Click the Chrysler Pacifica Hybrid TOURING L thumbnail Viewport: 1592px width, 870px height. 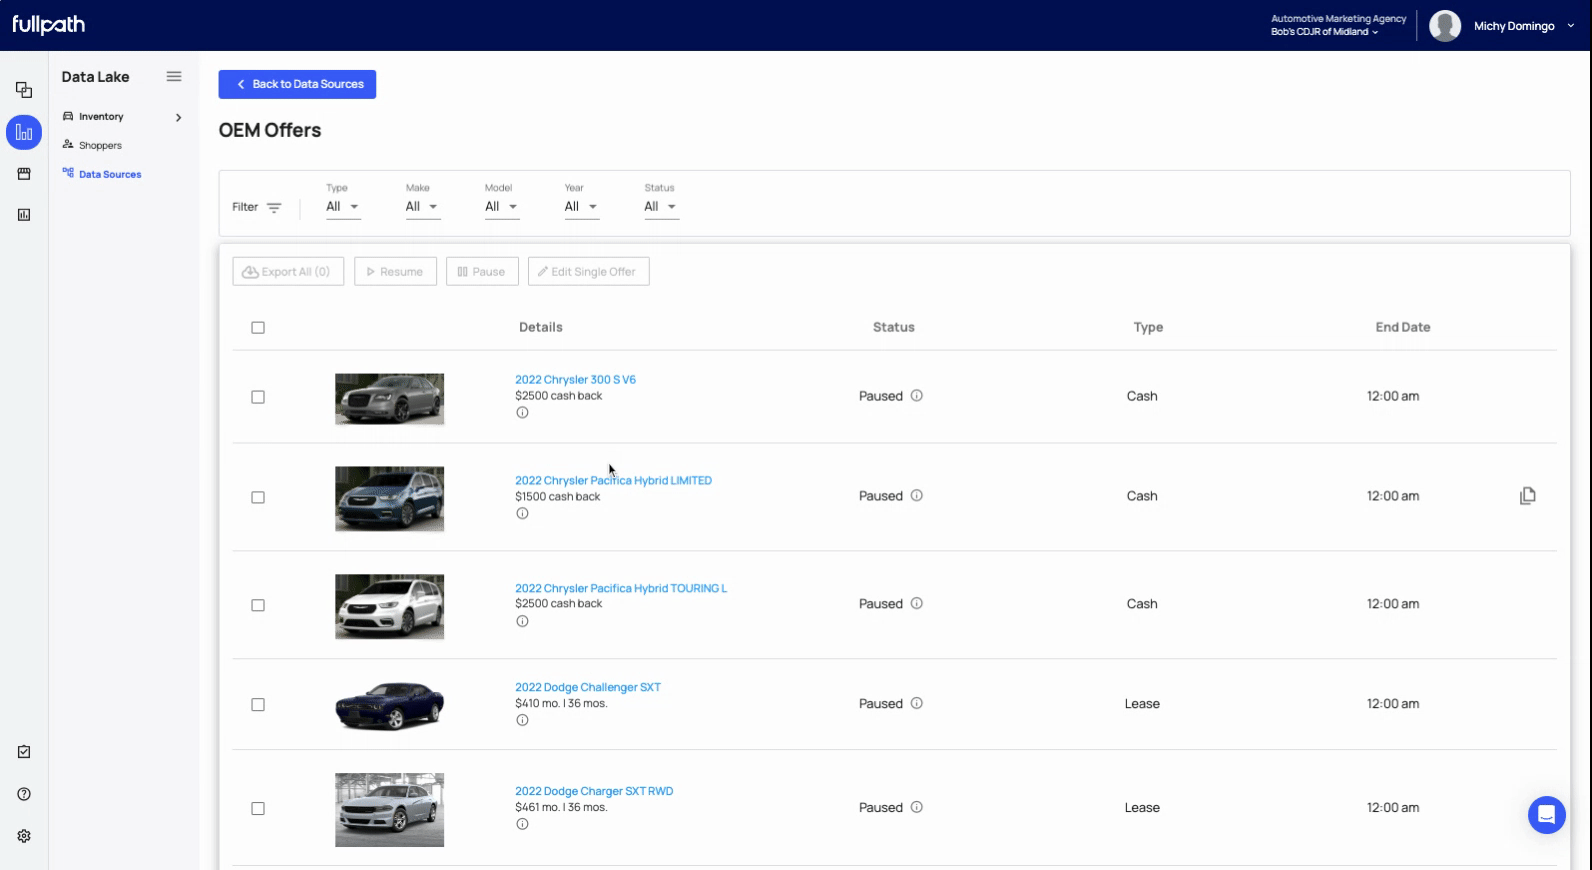389,606
